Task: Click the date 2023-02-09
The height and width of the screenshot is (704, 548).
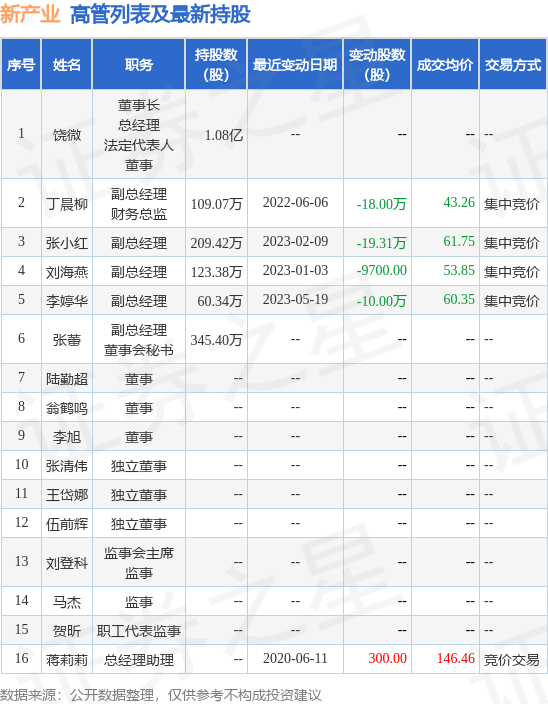Action: (x=295, y=242)
